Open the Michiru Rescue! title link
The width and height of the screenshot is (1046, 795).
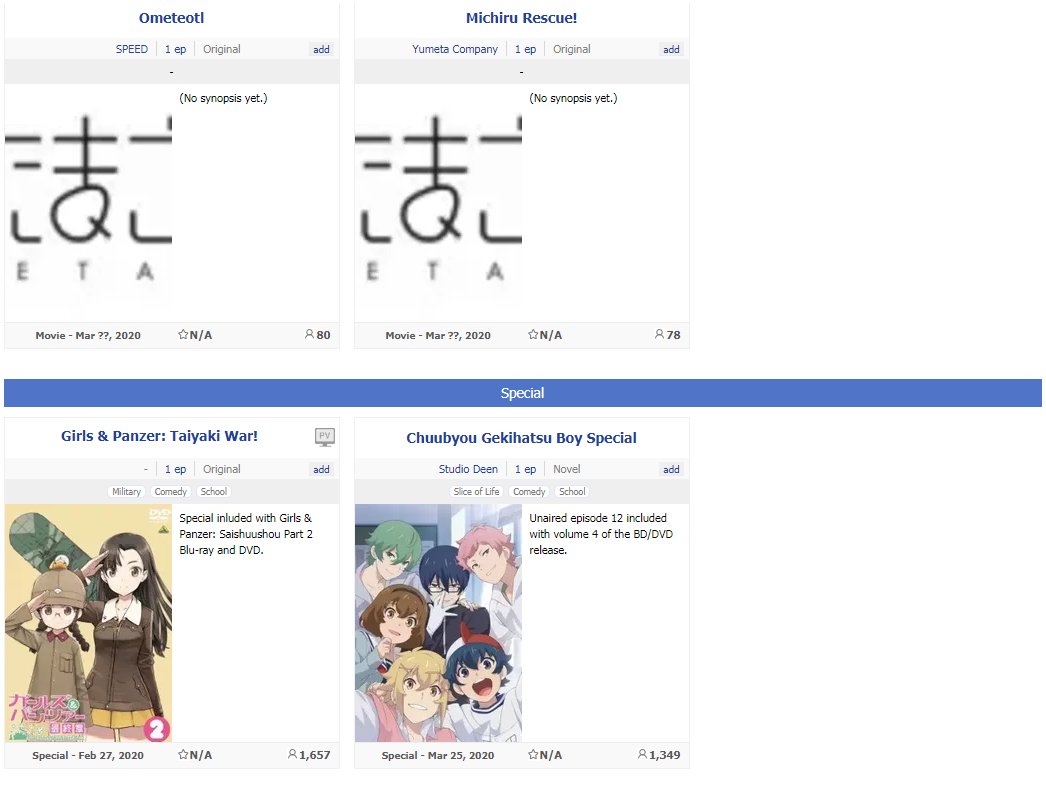click(x=522, y=18)
